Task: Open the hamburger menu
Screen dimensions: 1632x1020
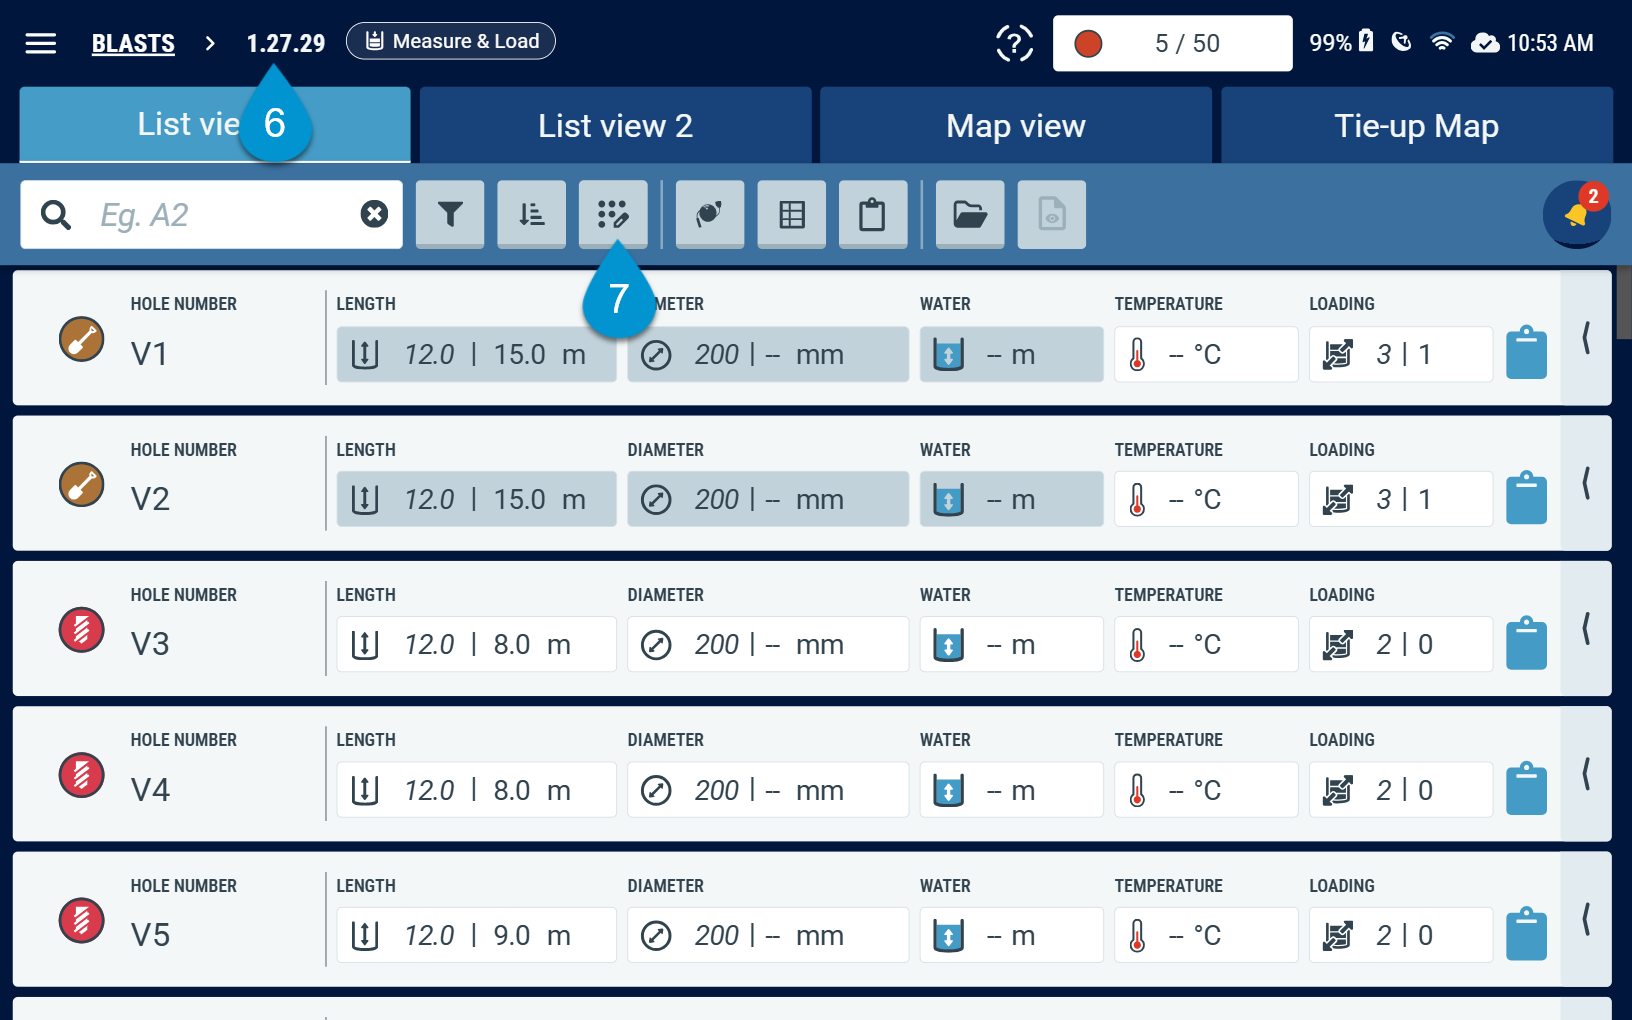Action: pyautogui.click(x=41, y=43)
